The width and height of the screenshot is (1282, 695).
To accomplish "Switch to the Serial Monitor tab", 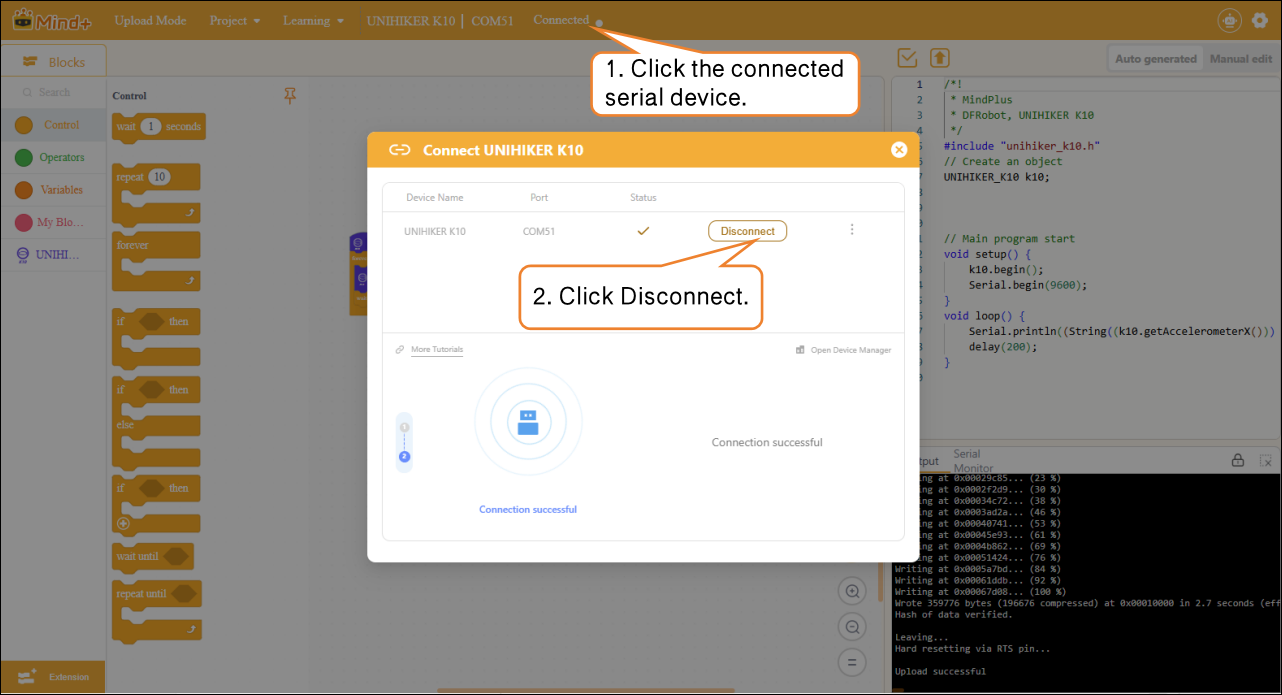I will [x=972, y=461].
